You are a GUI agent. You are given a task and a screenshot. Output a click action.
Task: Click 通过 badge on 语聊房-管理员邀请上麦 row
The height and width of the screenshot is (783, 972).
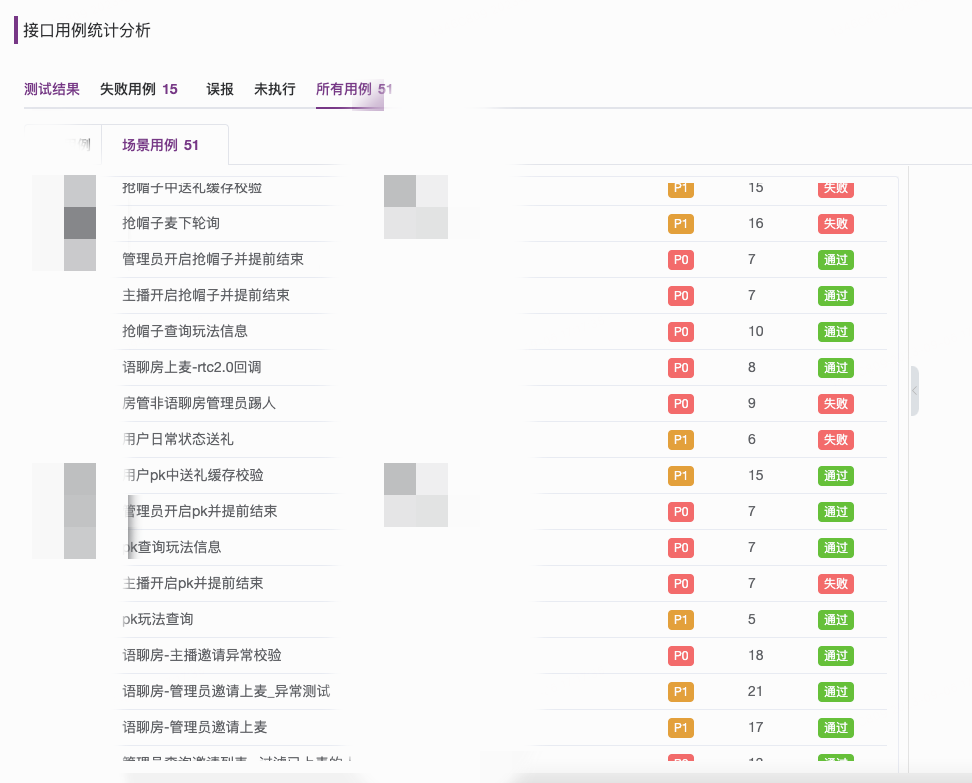(x=835, y=728)
